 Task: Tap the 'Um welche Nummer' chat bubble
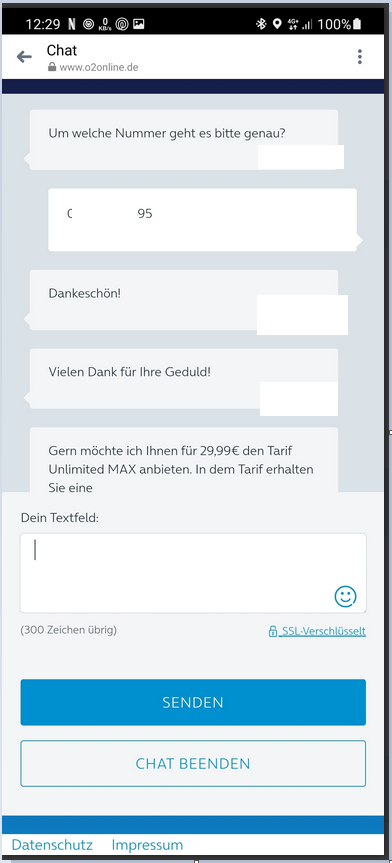[184, 140]
